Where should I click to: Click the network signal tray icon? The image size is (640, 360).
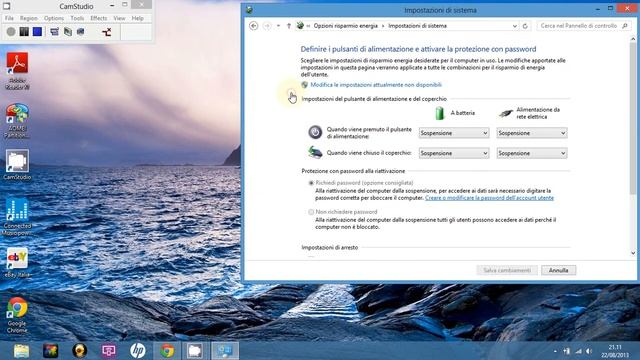pyautogui.click(x=578, y=351)
